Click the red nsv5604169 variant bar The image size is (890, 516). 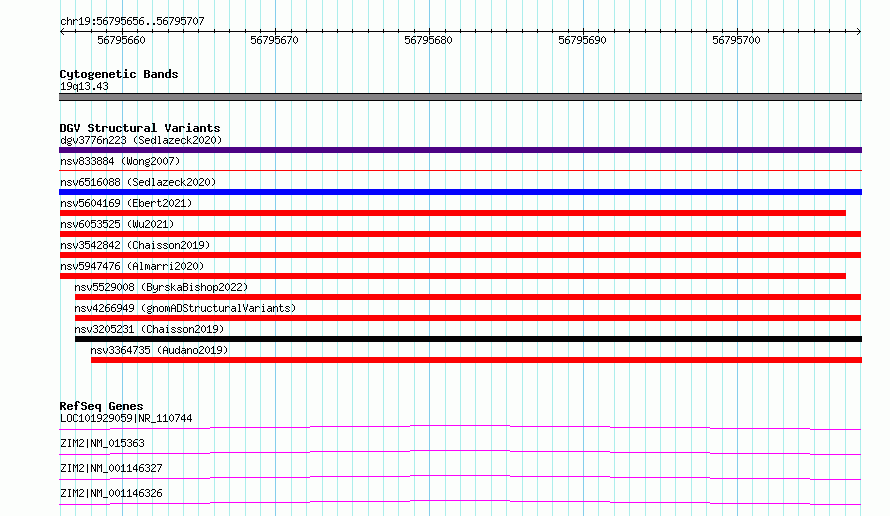click(453, 213)
